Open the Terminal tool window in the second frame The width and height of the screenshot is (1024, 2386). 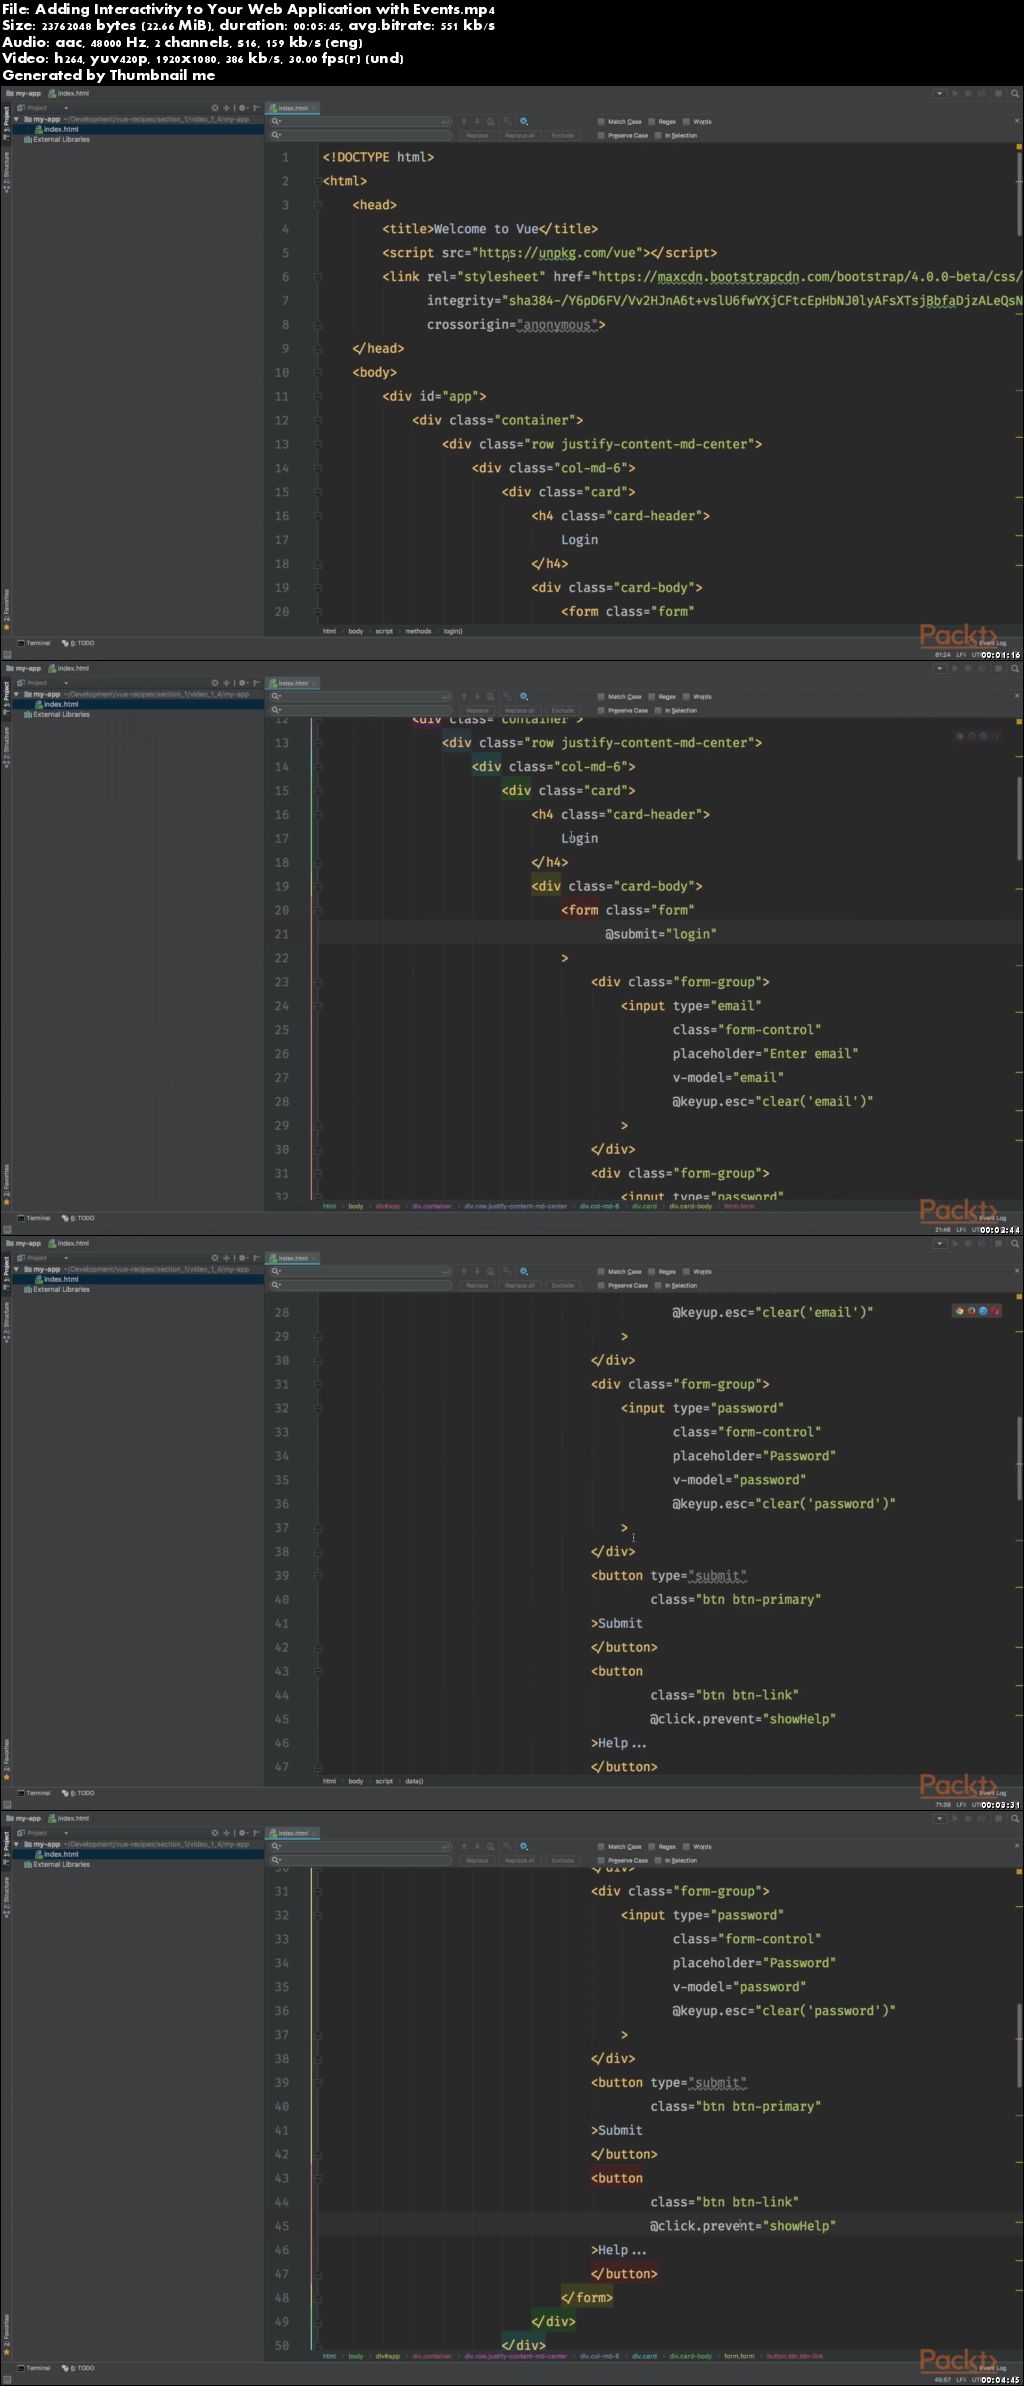click(36, 1218)
